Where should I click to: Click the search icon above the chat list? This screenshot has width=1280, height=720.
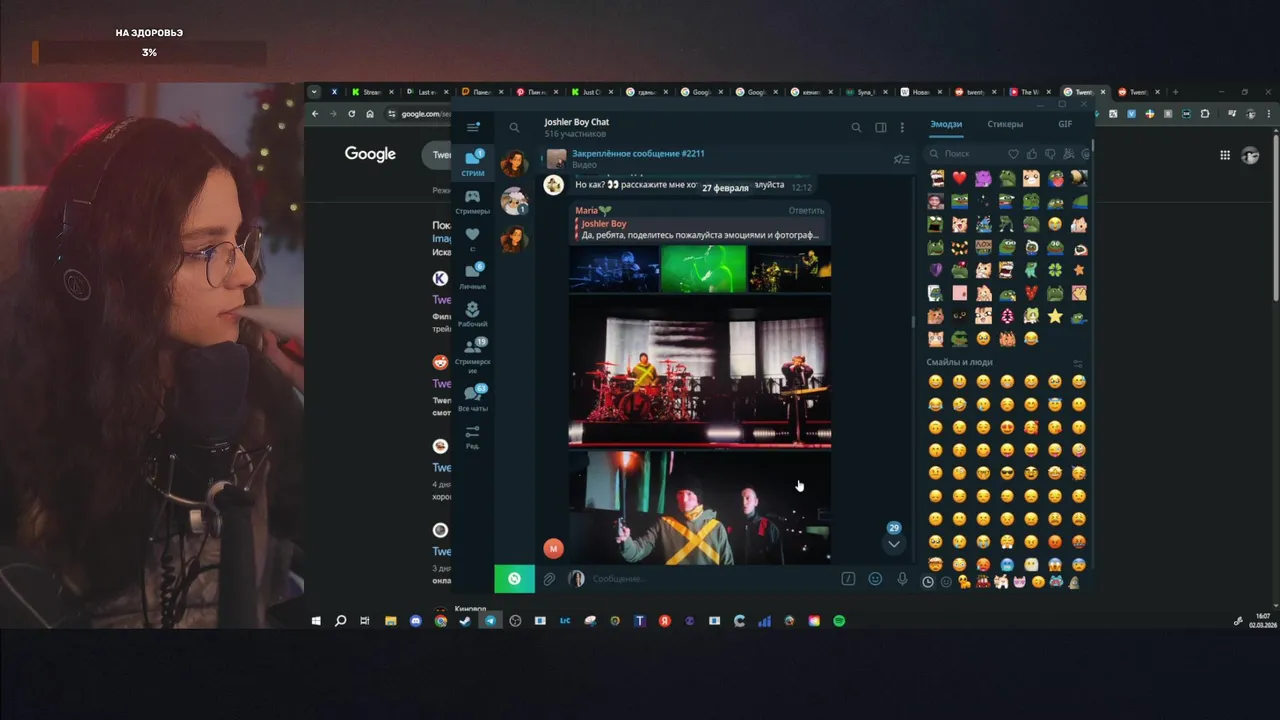point(514,127)
